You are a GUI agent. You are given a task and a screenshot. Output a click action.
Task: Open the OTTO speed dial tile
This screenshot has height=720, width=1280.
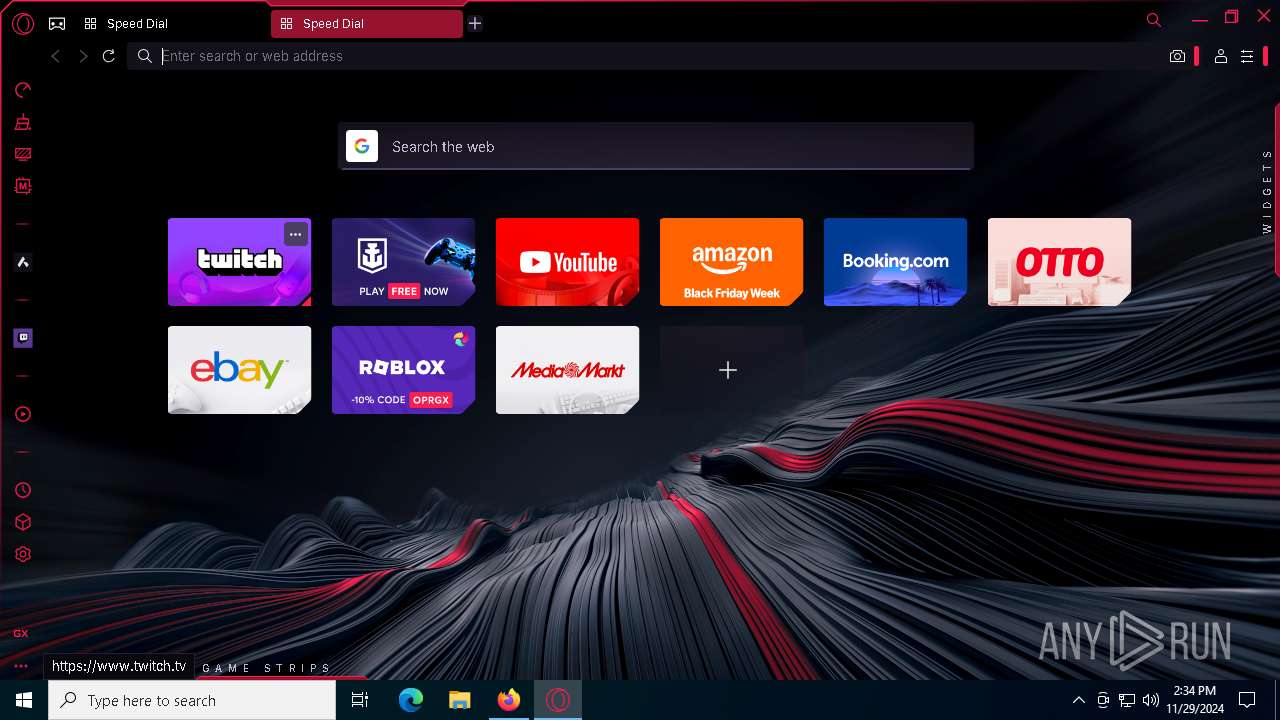coord(1059,262)
